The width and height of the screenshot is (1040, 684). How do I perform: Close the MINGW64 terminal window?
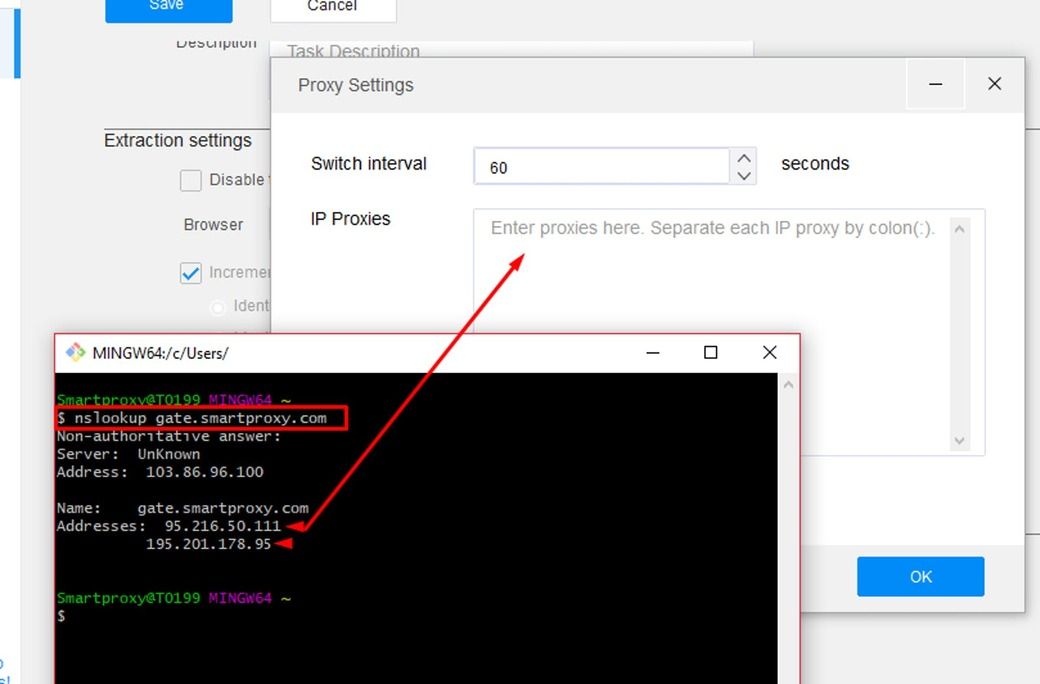point(769,352)
